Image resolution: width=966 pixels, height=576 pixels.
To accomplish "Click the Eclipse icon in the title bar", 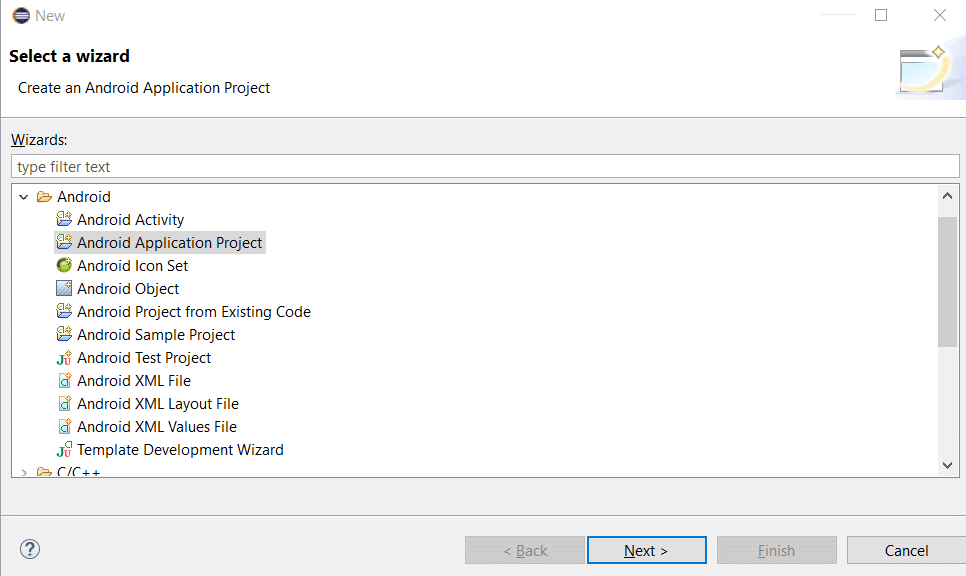I will click(21, 15).
